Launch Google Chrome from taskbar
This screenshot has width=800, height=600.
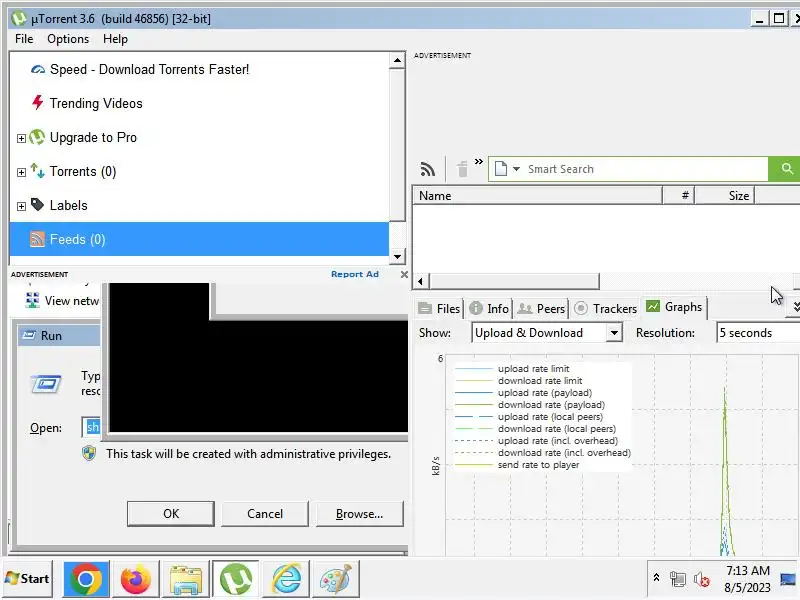click(x=86, y=579)
